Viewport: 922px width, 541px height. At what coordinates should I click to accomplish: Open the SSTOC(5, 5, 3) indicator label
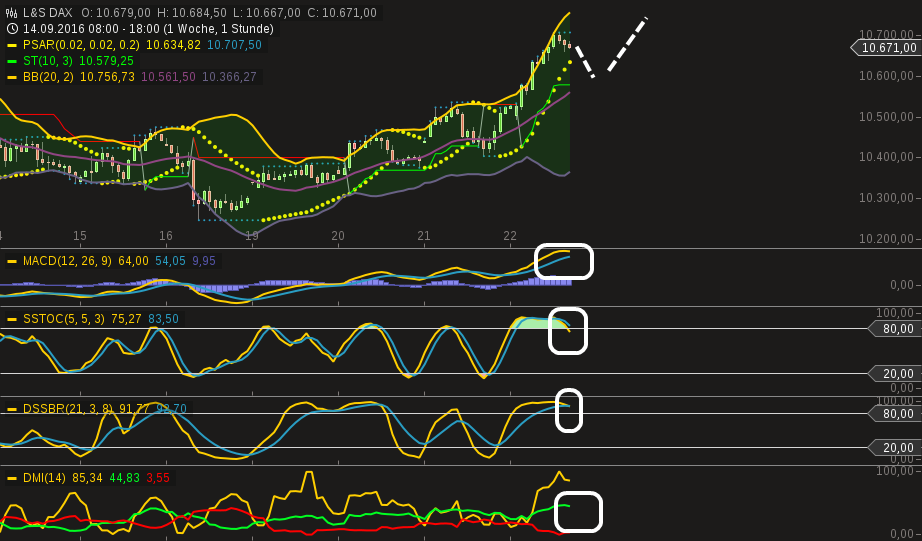64,319
